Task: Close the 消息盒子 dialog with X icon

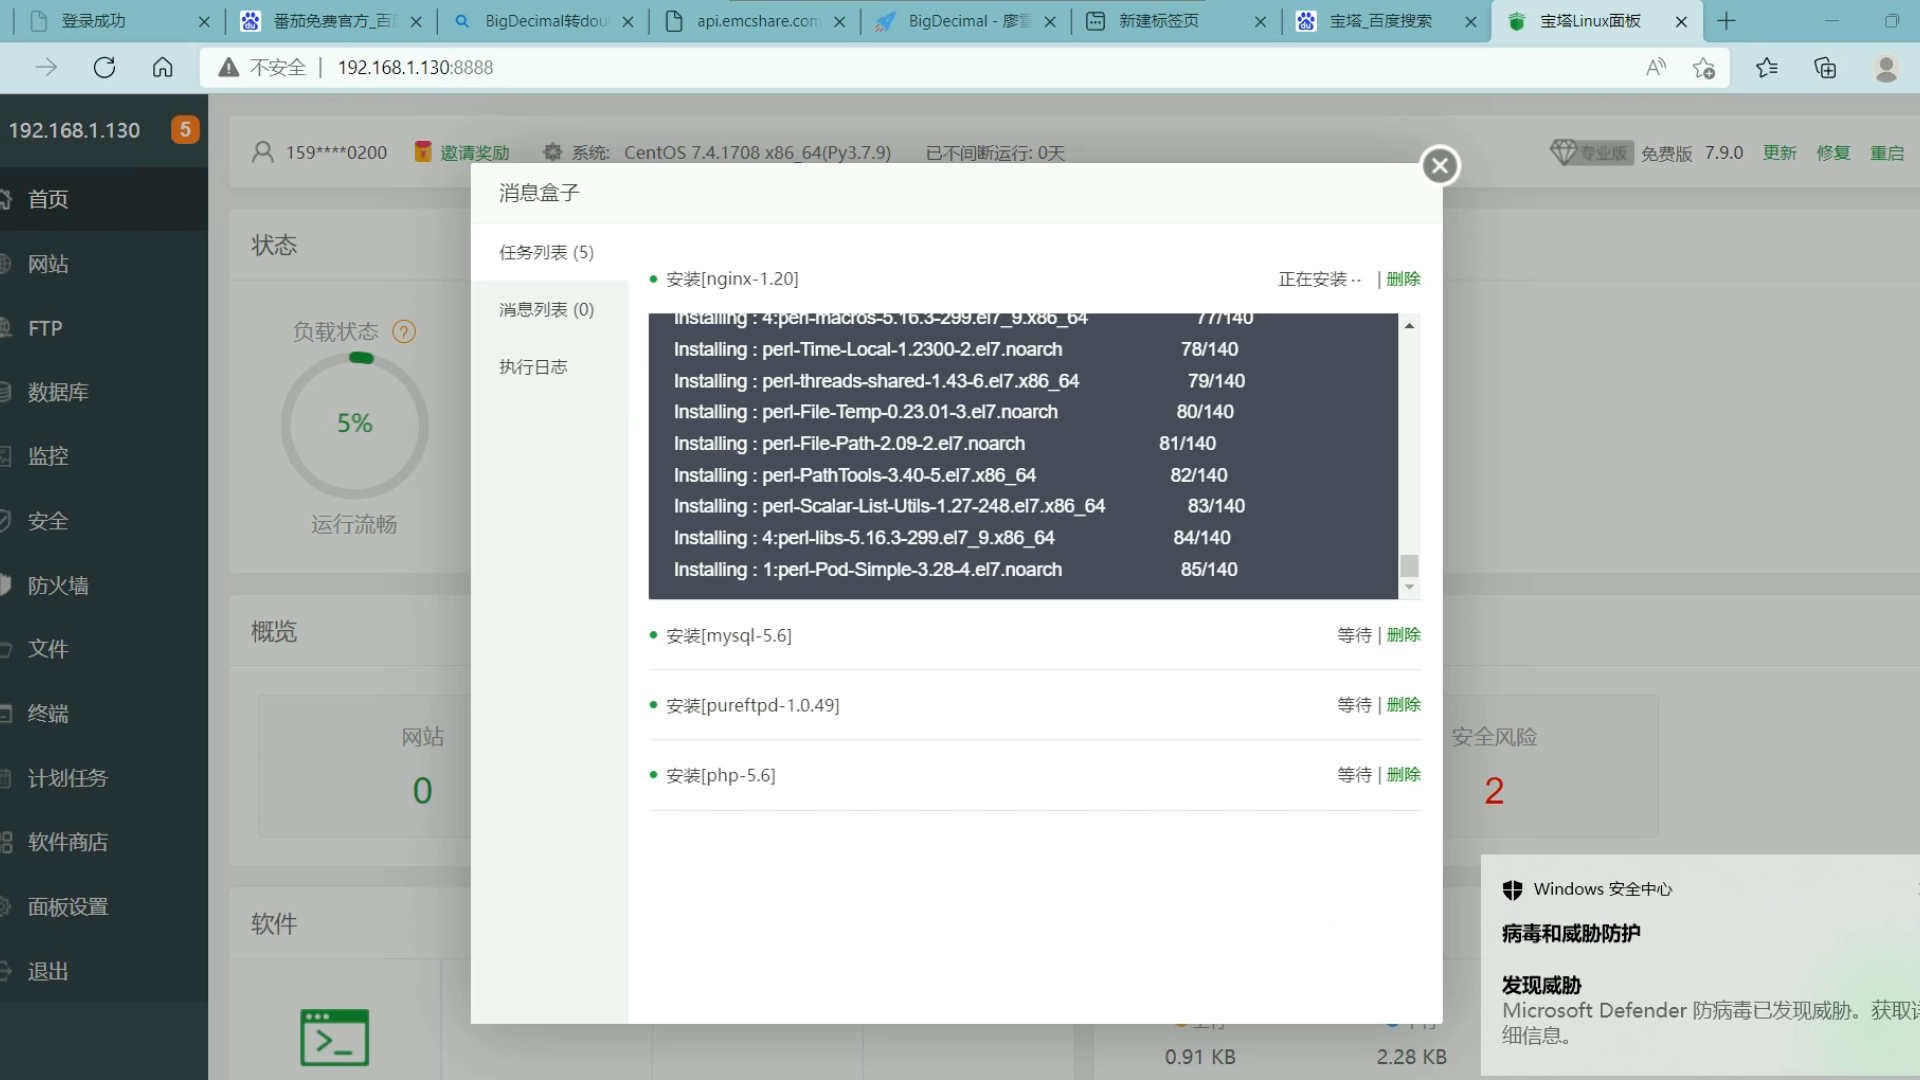Action: (1440, 166)
